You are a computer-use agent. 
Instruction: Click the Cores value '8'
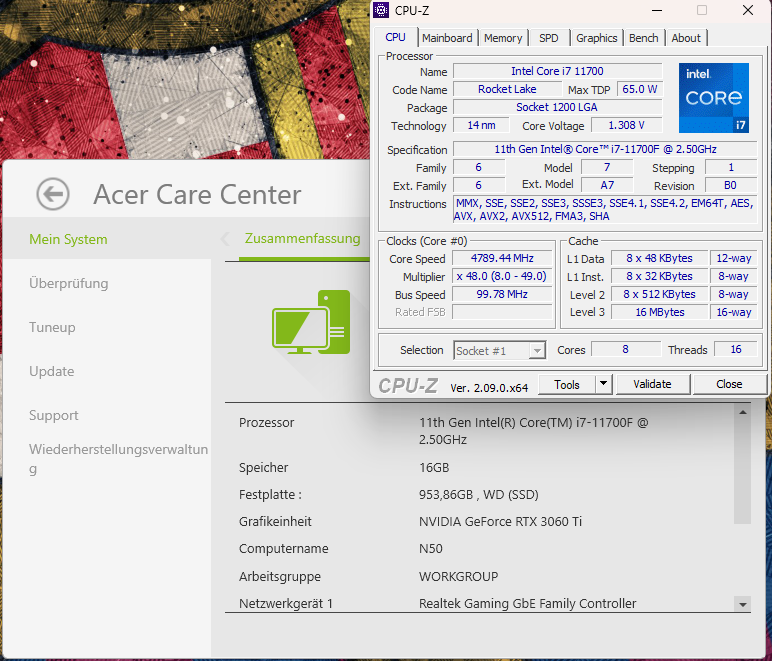pyautogui.click(x=625, y=349)
